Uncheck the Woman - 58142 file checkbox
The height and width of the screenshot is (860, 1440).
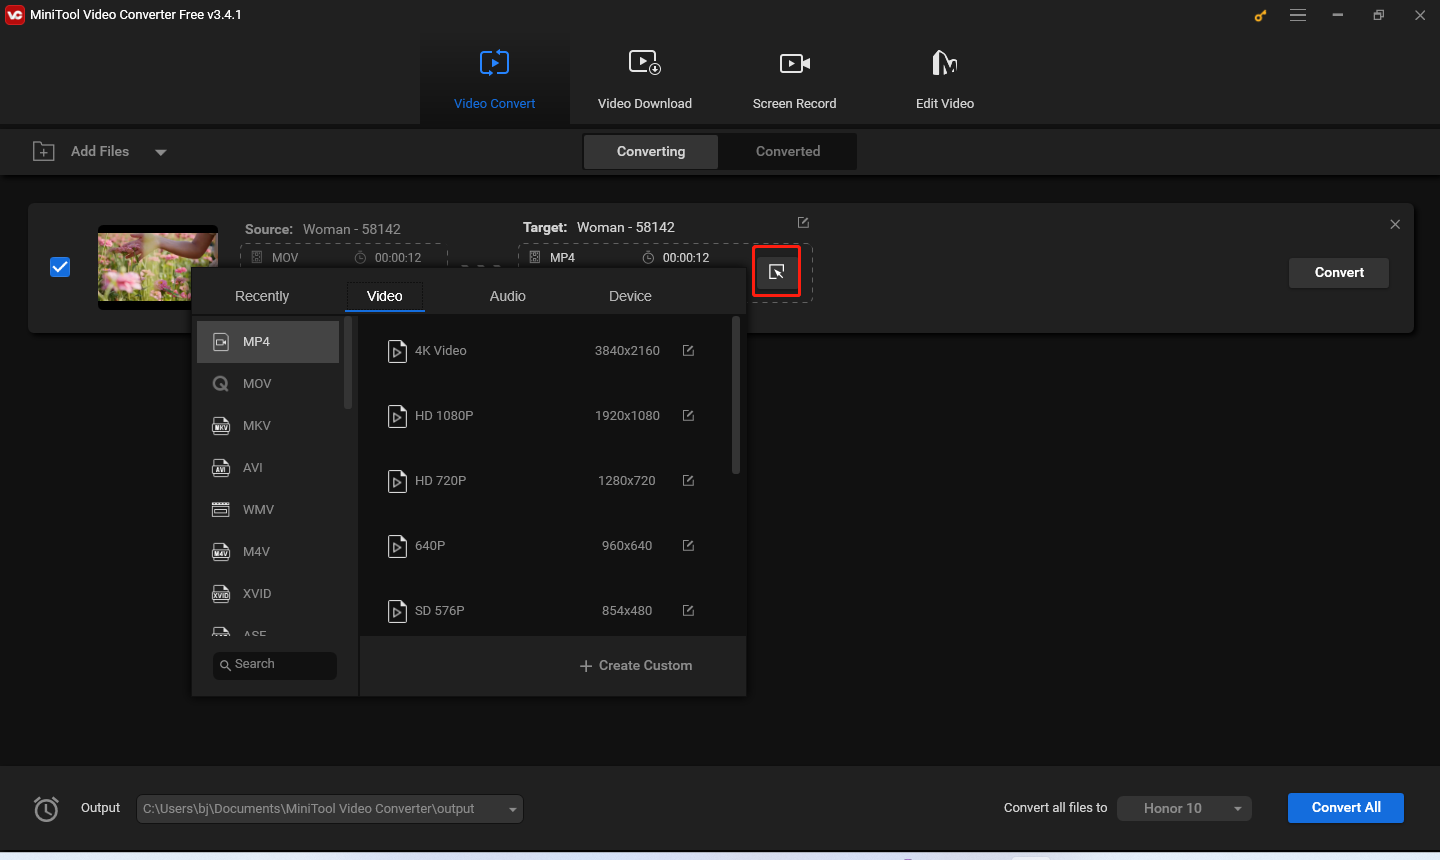60,267
